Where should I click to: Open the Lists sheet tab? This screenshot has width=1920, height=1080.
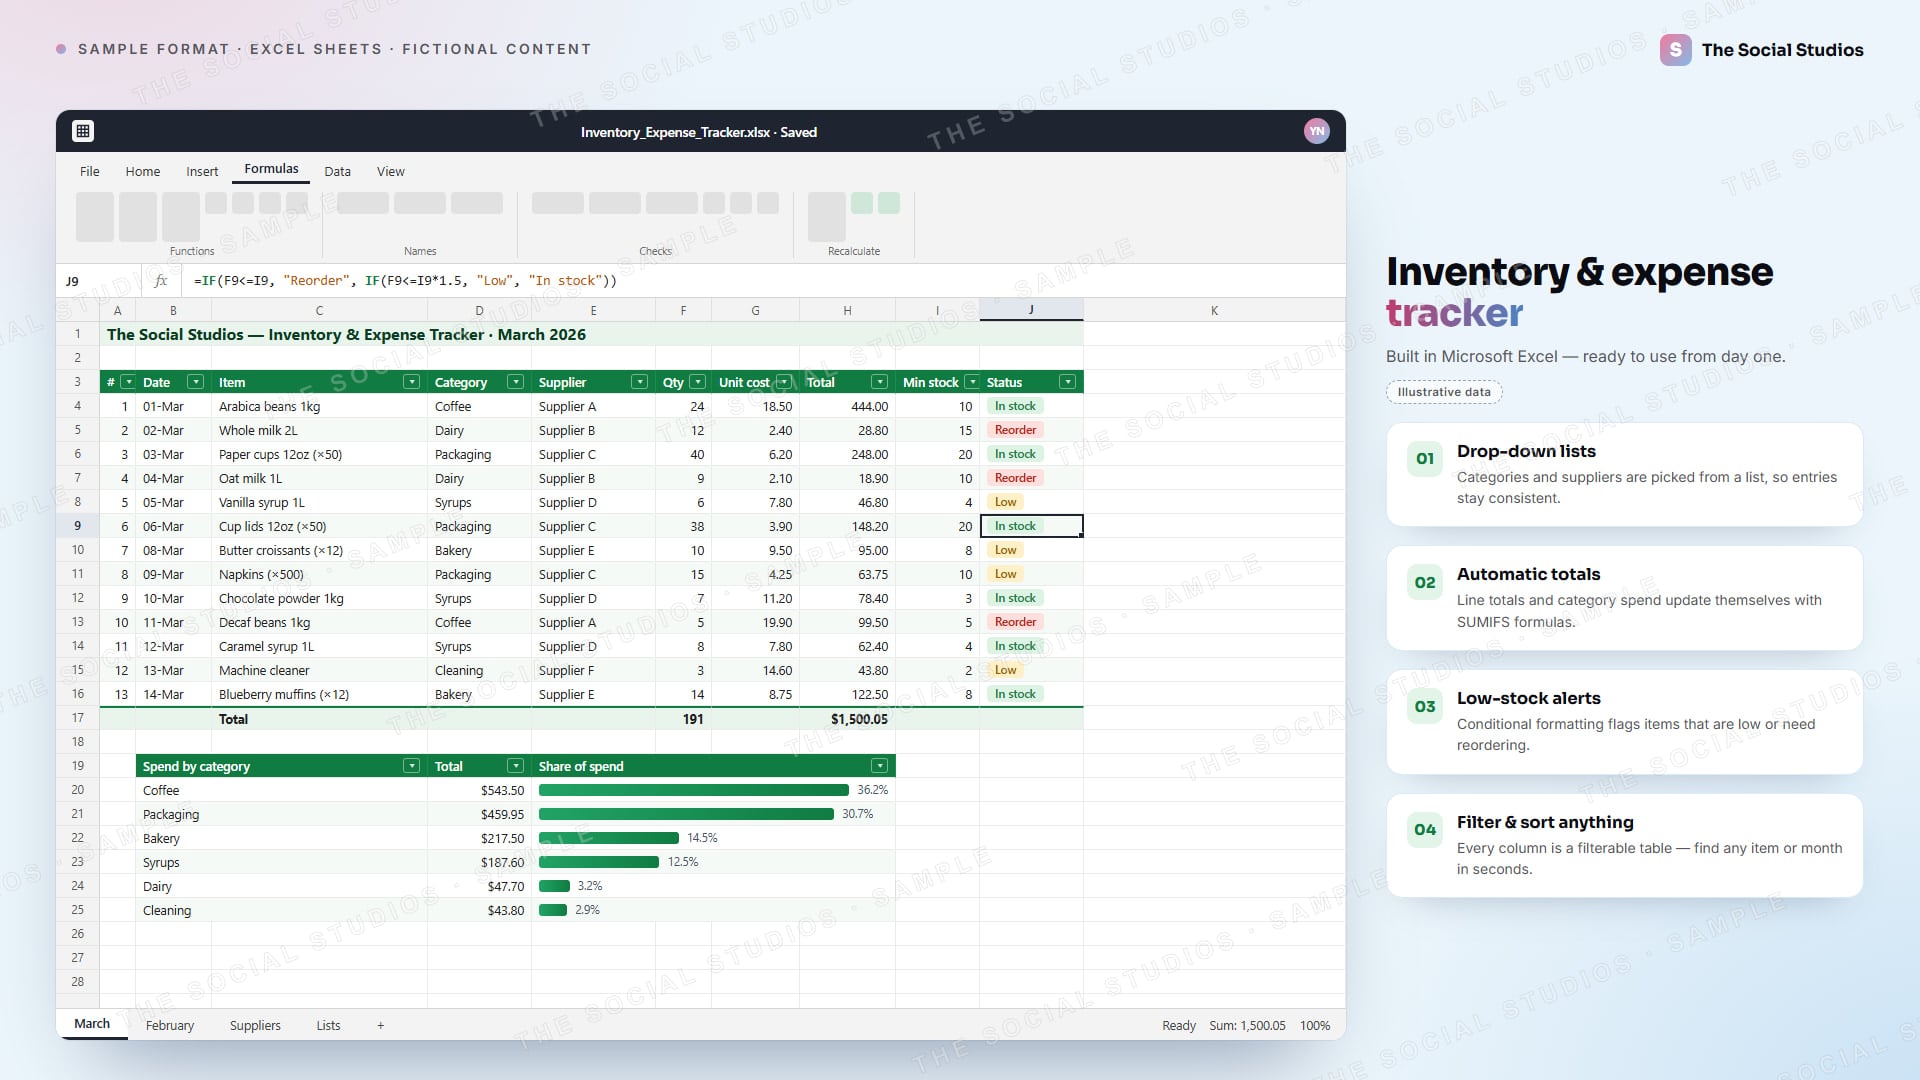pos(328,1025)
